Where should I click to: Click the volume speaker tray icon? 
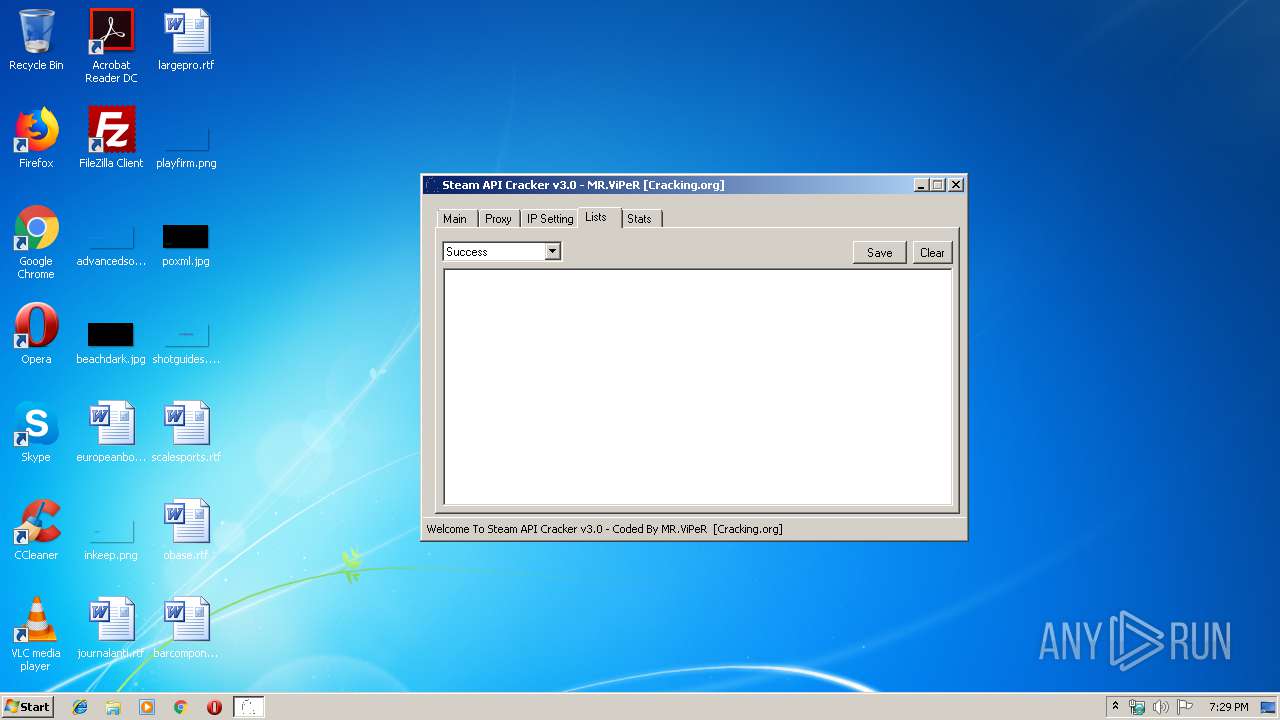(x=1160, y=707)
